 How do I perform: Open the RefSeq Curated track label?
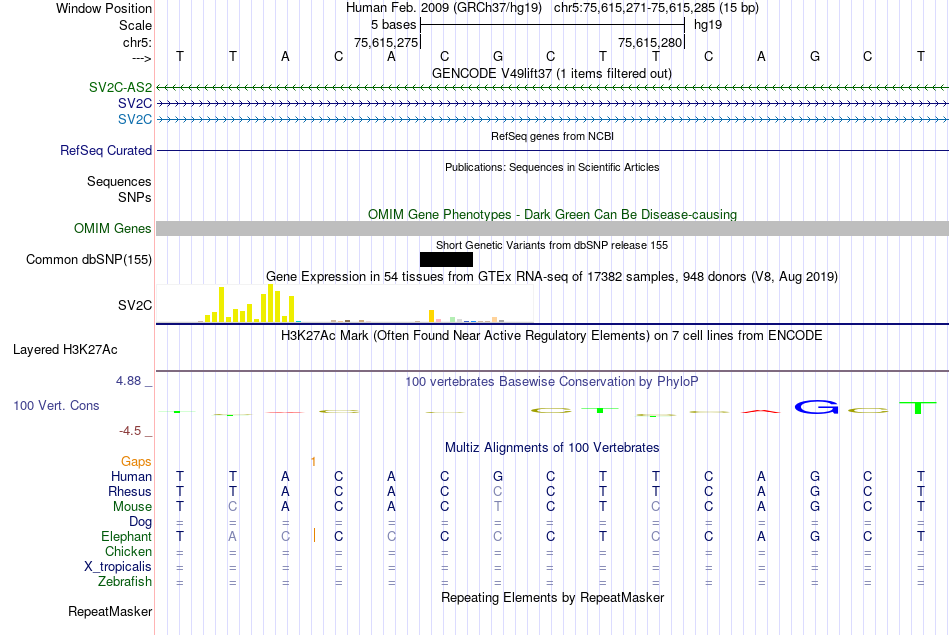(105, 150)
